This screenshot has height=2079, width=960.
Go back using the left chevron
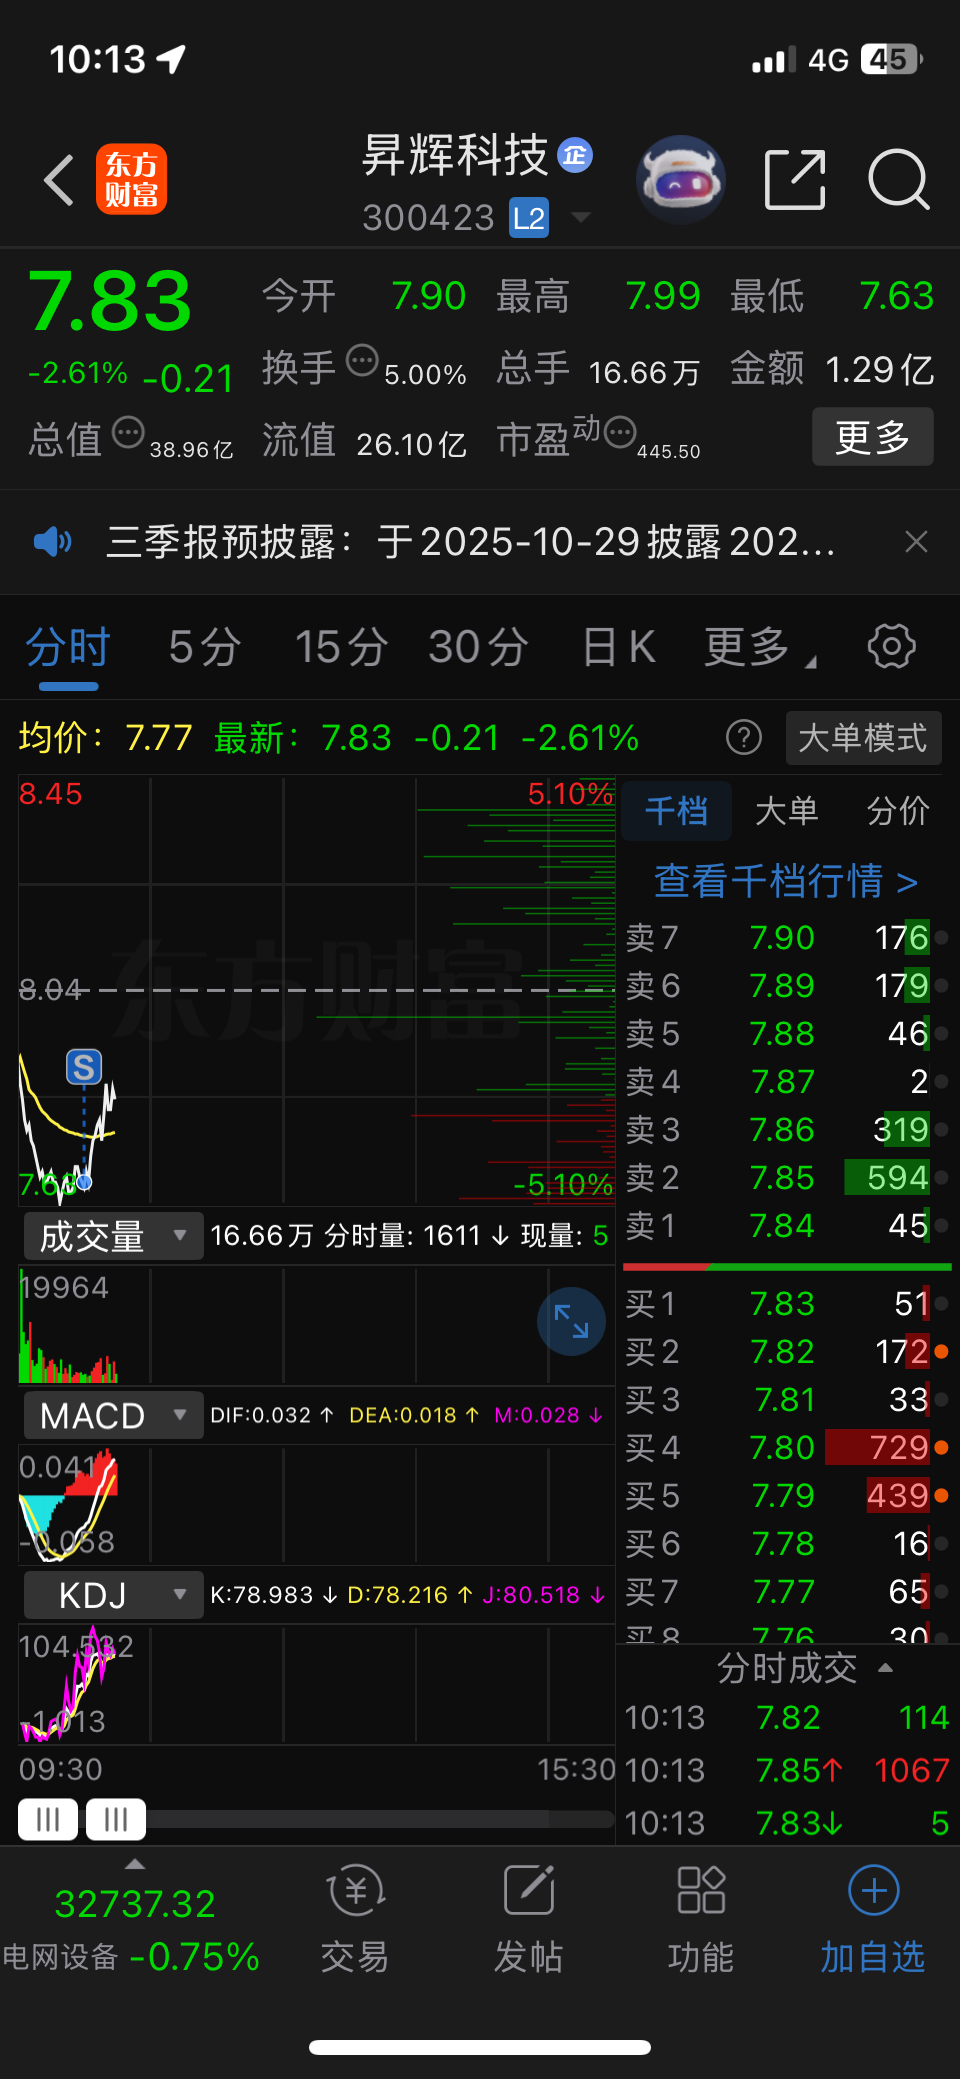click(x=59, y=181)
